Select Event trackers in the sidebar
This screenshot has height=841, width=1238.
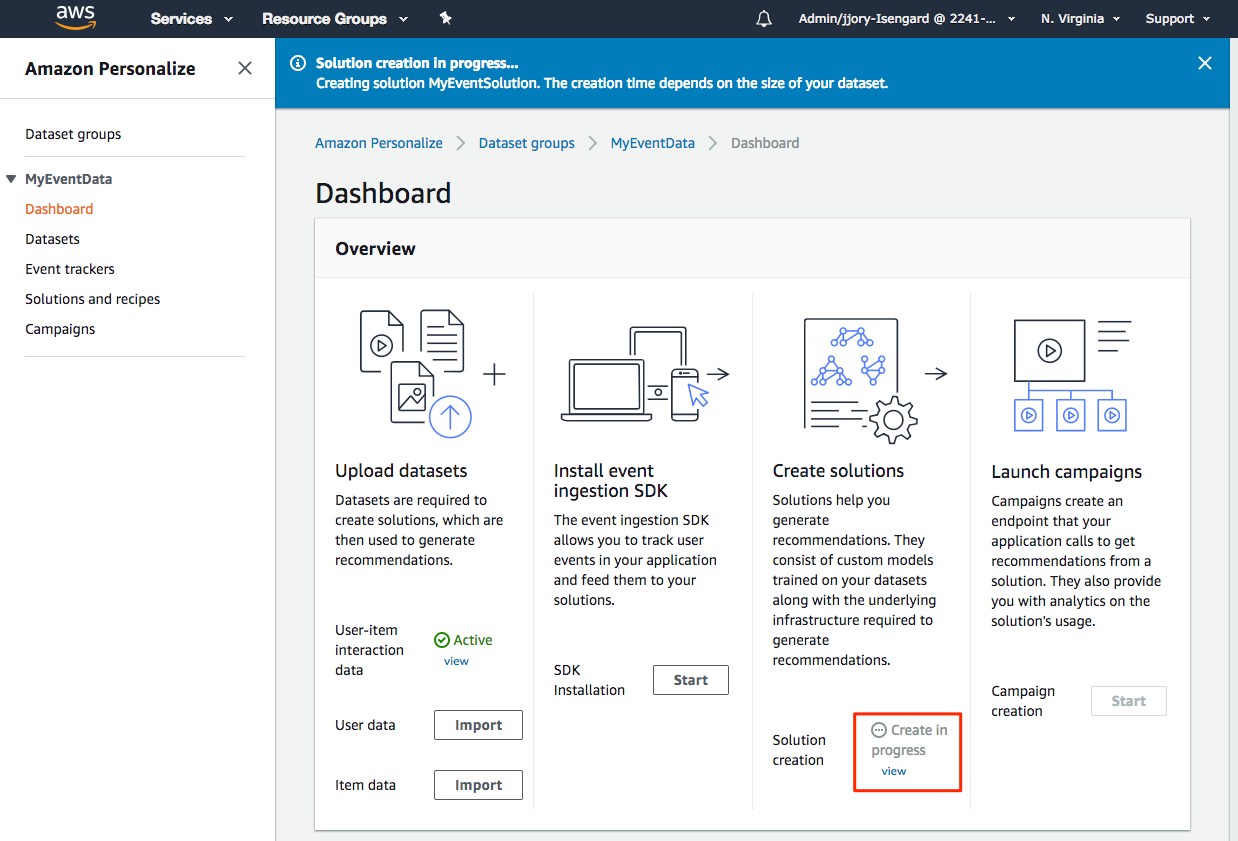click(69, 268)
